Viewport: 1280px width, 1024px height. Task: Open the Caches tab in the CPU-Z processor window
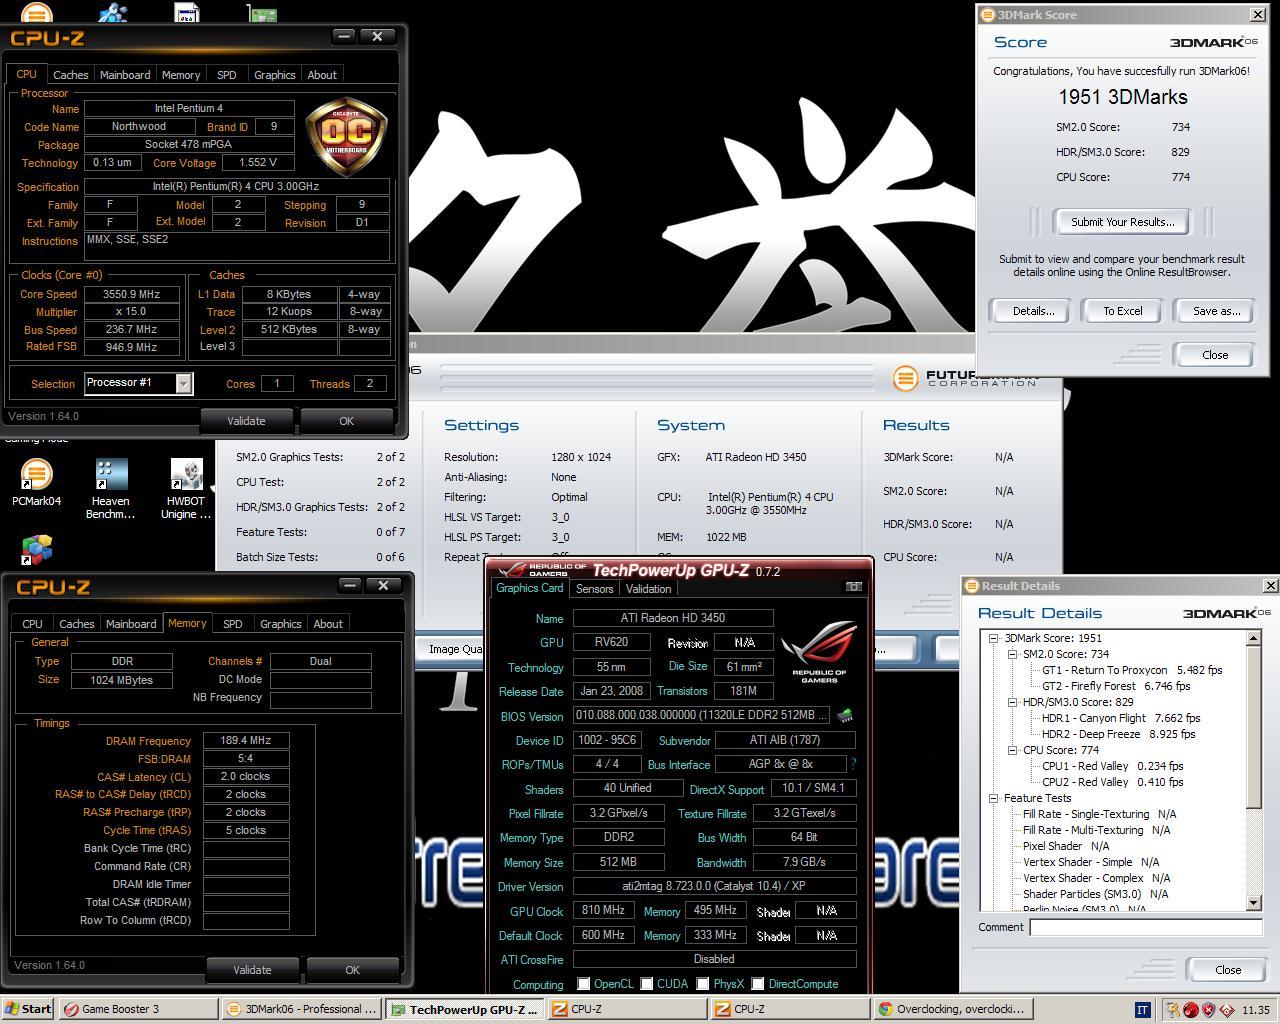tap(70, 75)
